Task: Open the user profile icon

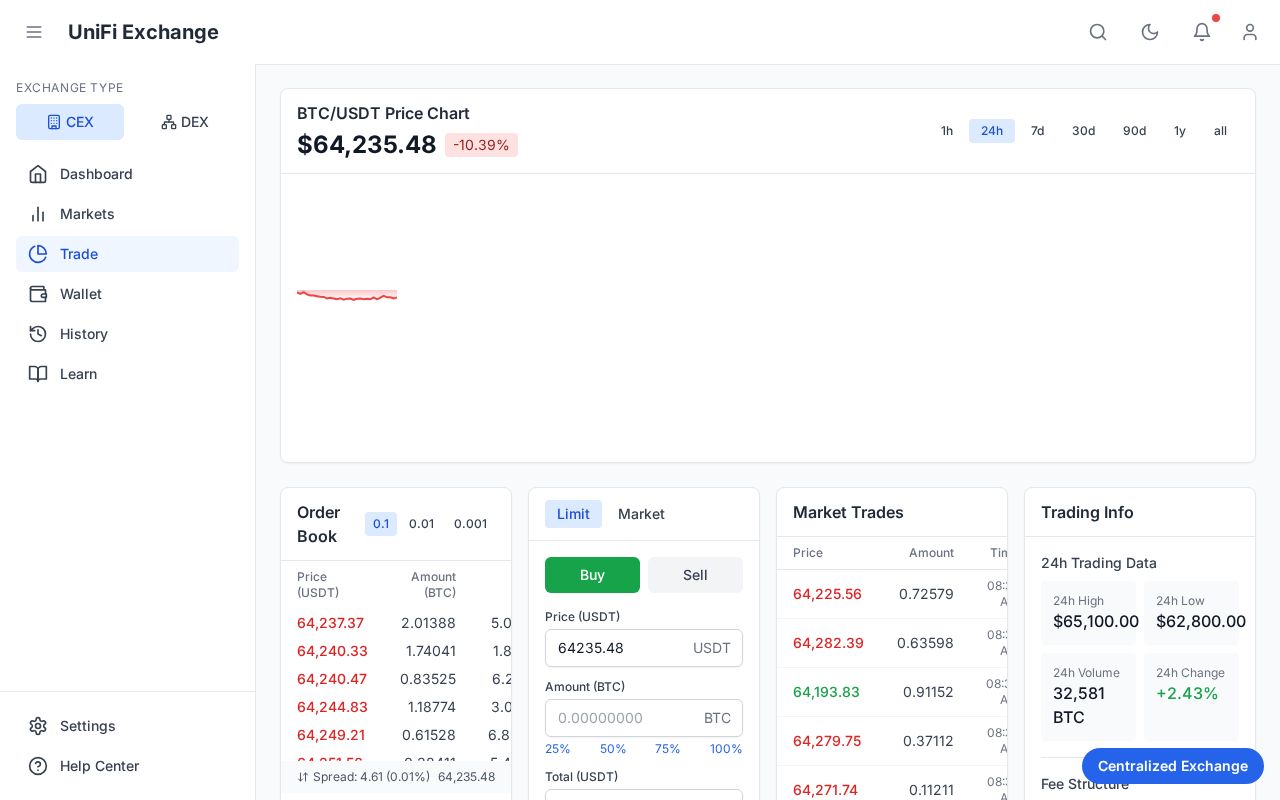Action: (x=1250, y=32)
